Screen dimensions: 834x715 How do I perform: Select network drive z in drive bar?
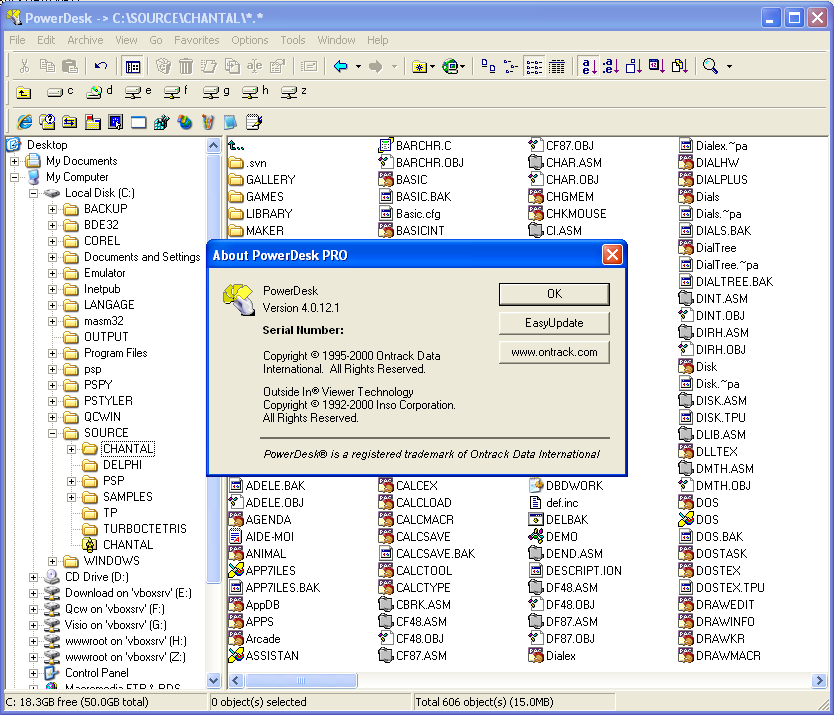tap(294, 93)
